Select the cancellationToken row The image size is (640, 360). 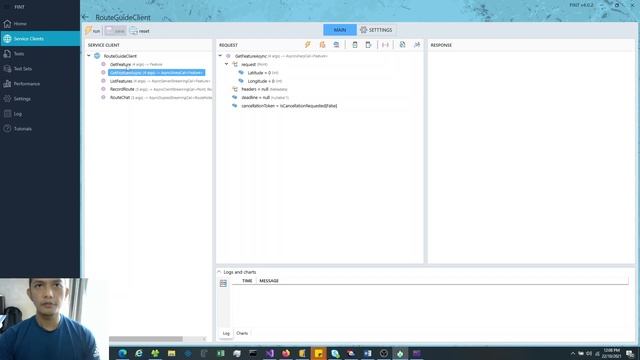point(289,106)
